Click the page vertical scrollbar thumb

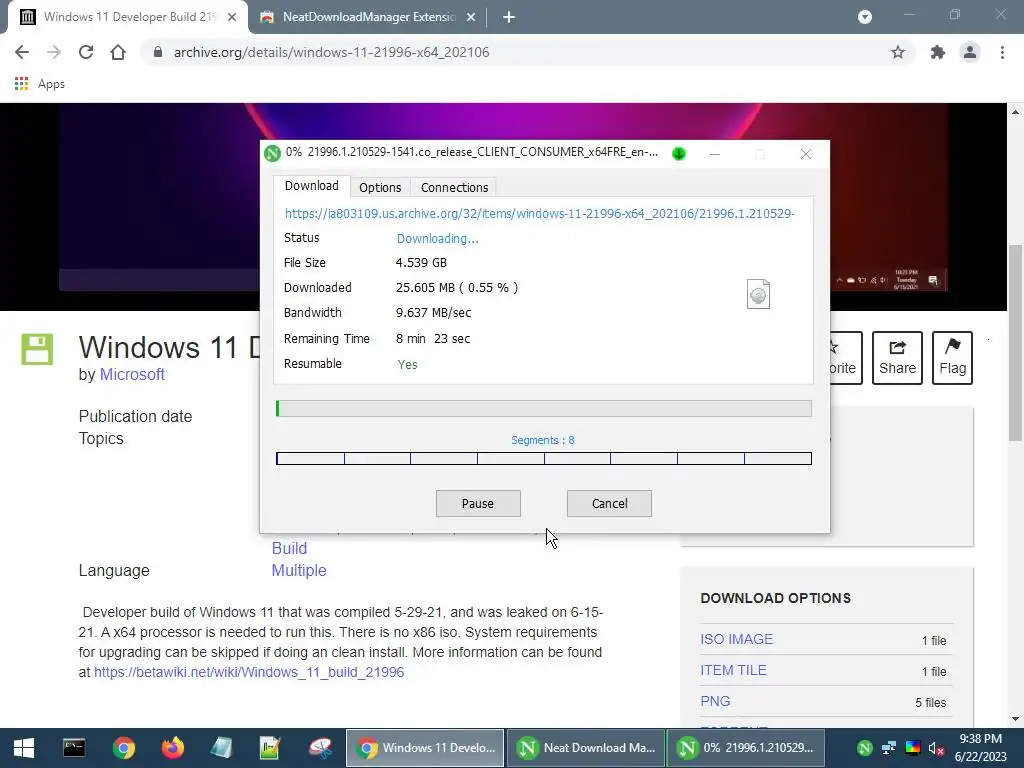1015,342
